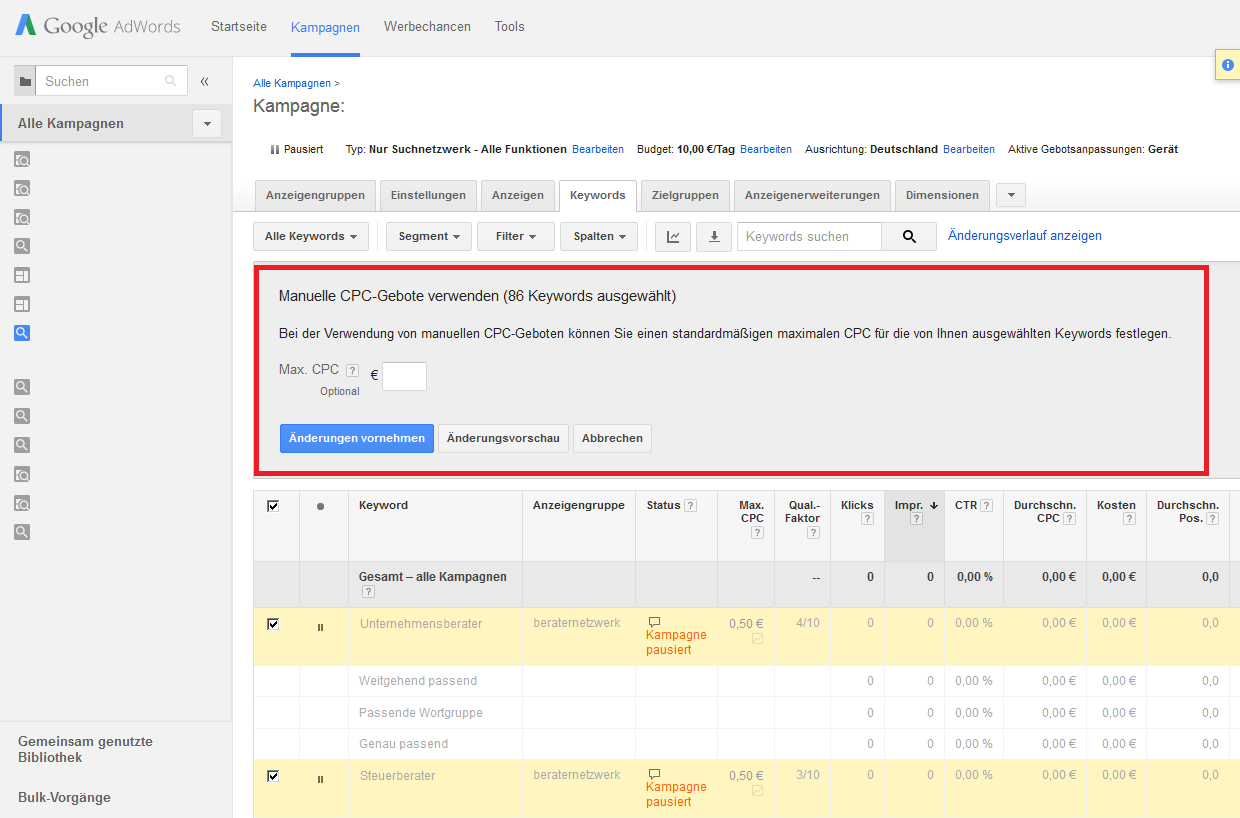The height and width of the screenshot is (818, 1240).
Task: Go to the Startseite tab
Action: 239,27
